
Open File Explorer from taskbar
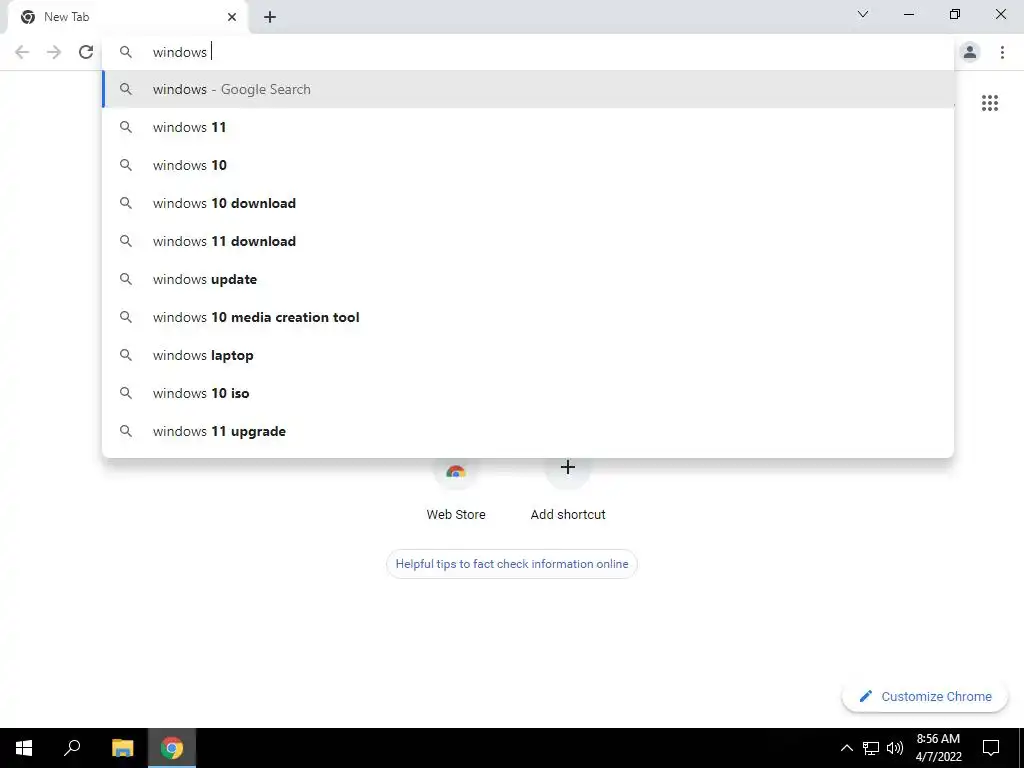pyautogui.click(x=122, y=748)
